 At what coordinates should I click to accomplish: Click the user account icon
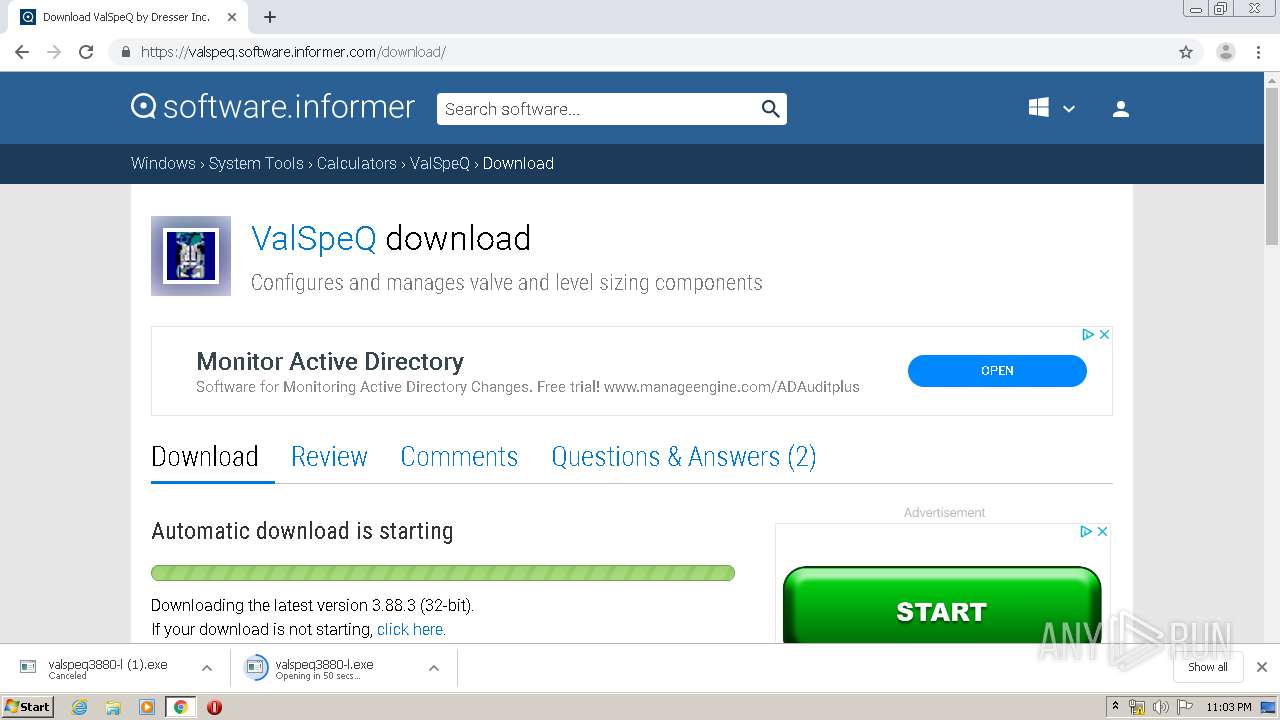coord(1121,109)
